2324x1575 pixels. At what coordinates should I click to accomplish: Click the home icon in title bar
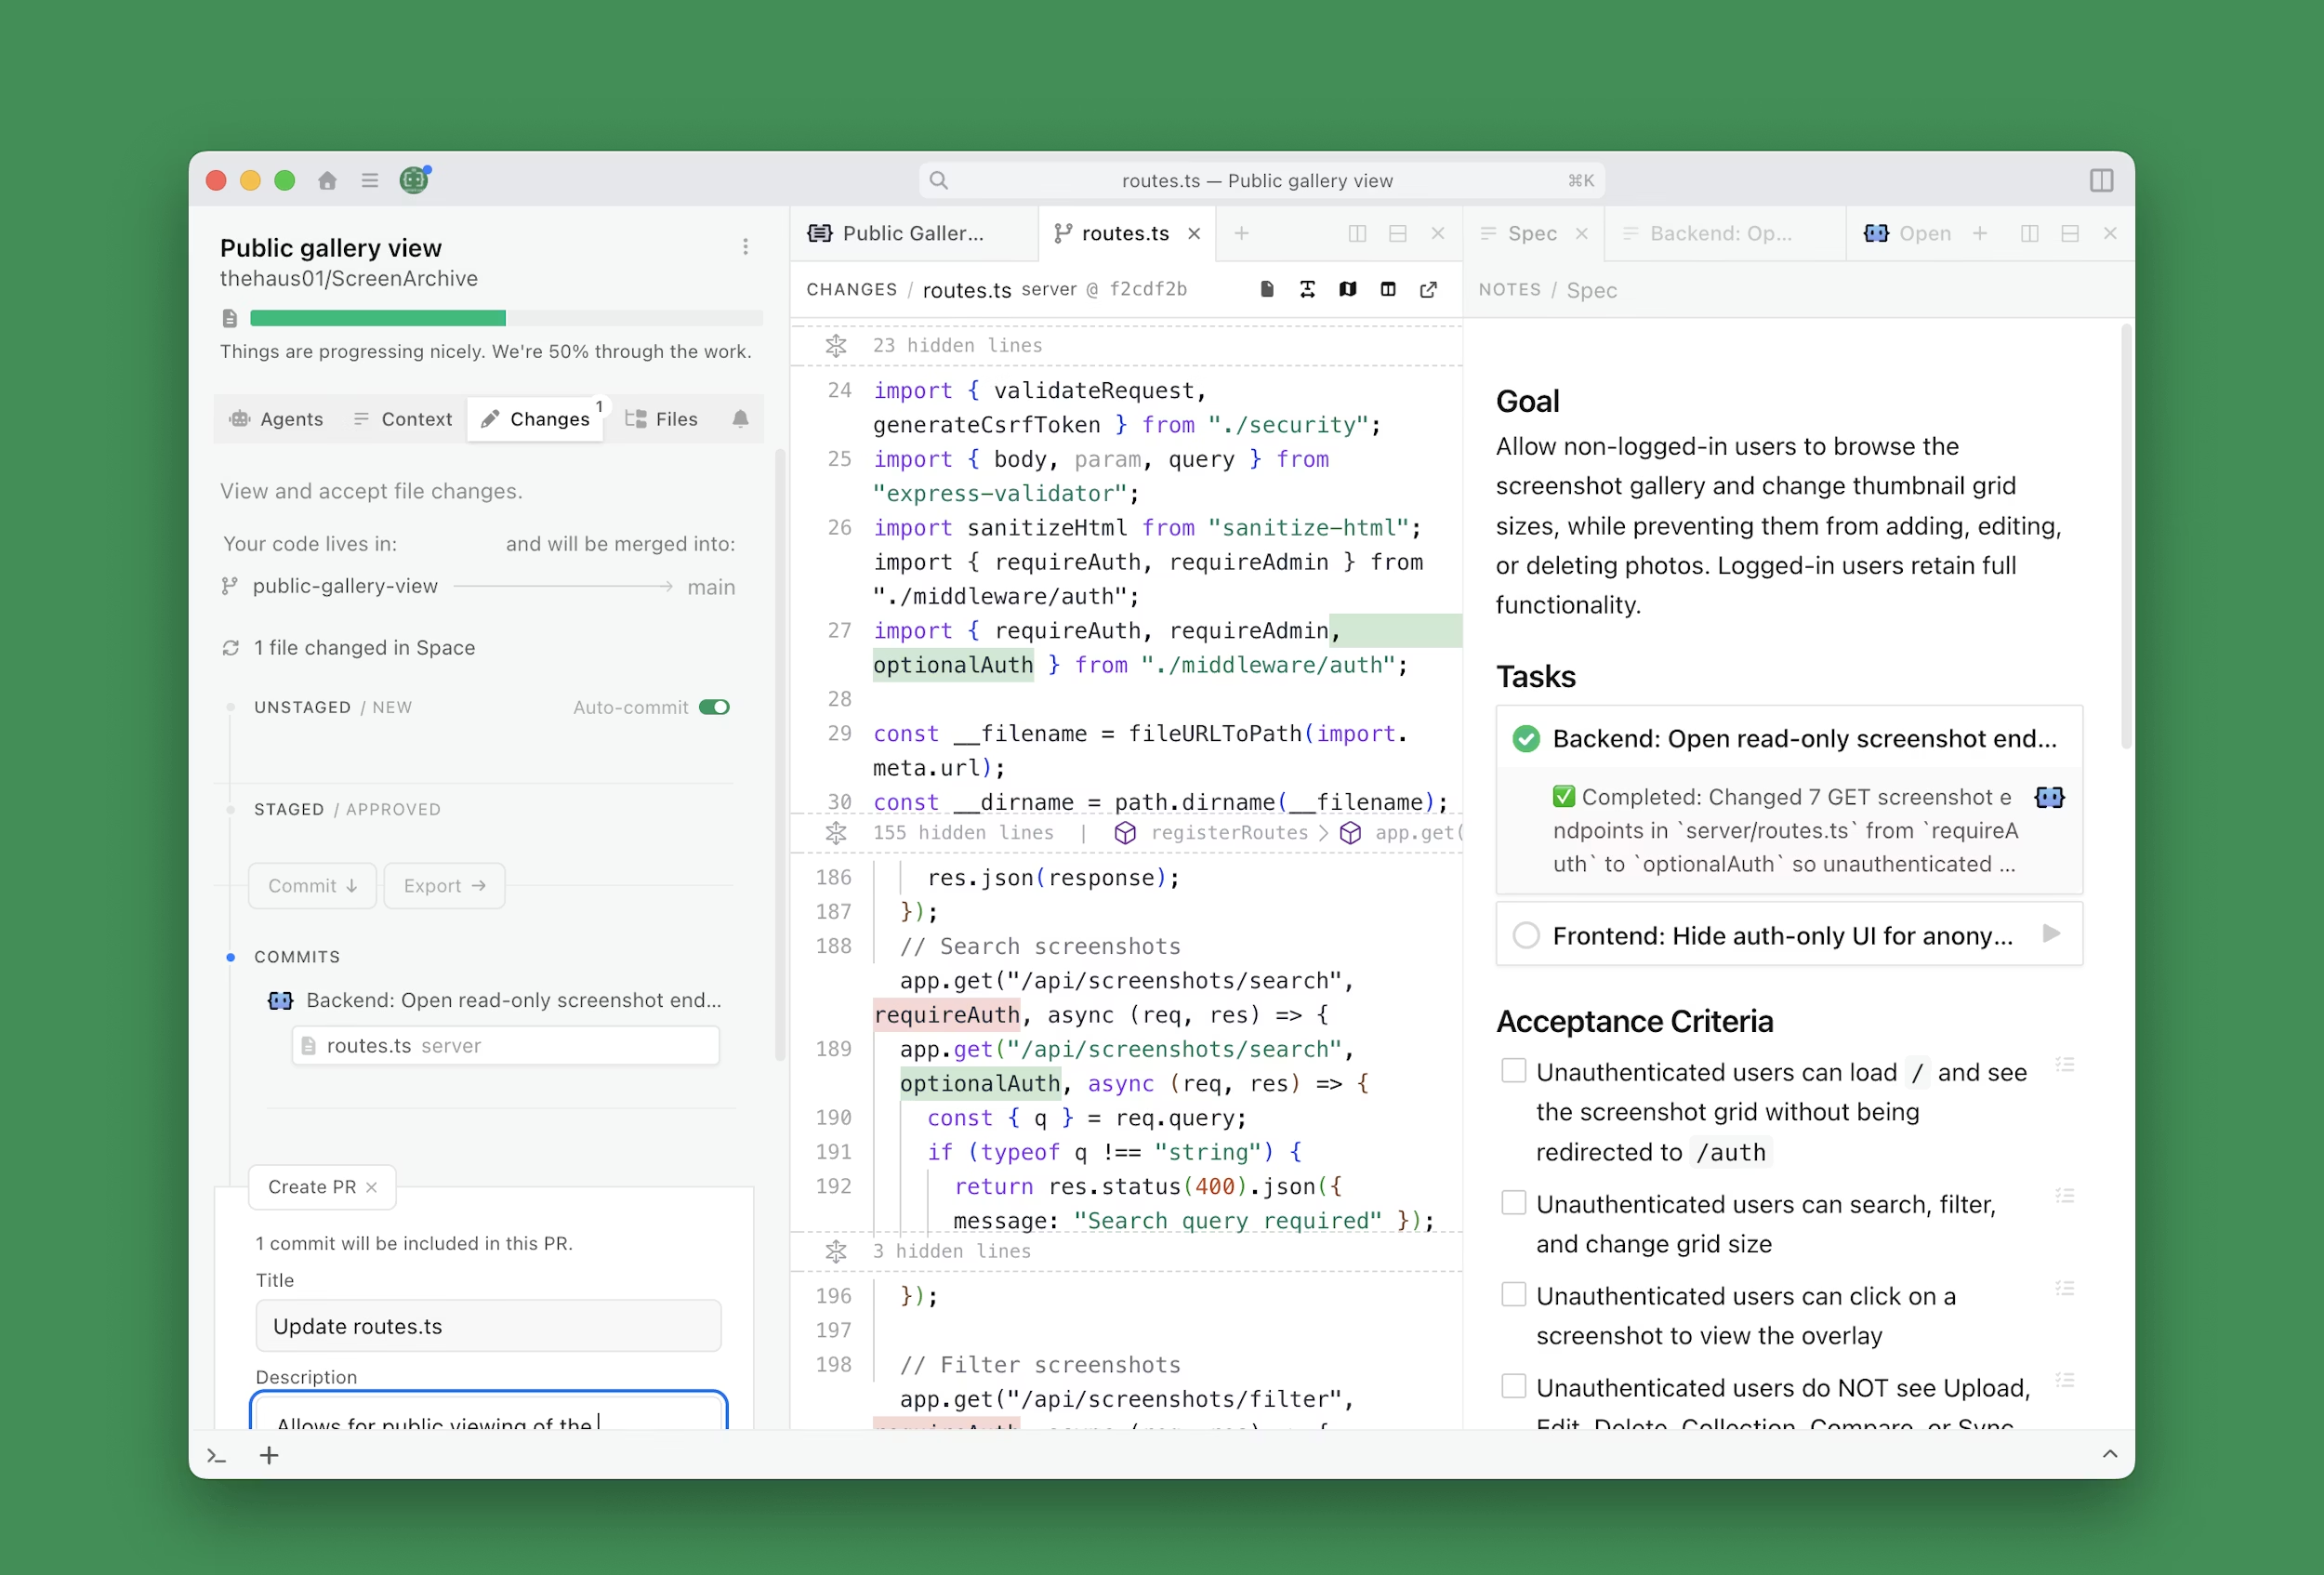(x=327, y=181)
